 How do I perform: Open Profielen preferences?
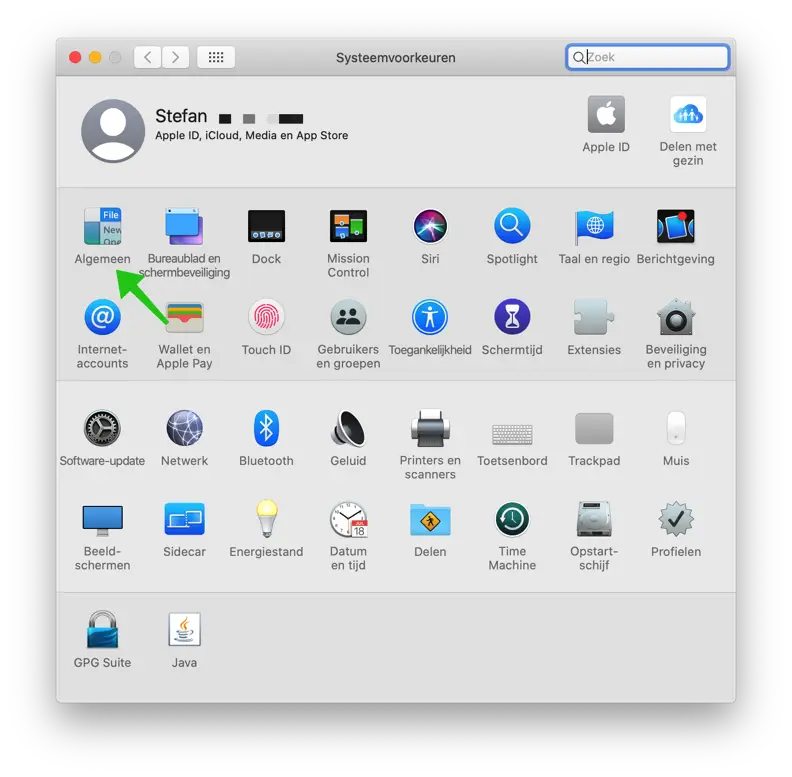(676, 519)
